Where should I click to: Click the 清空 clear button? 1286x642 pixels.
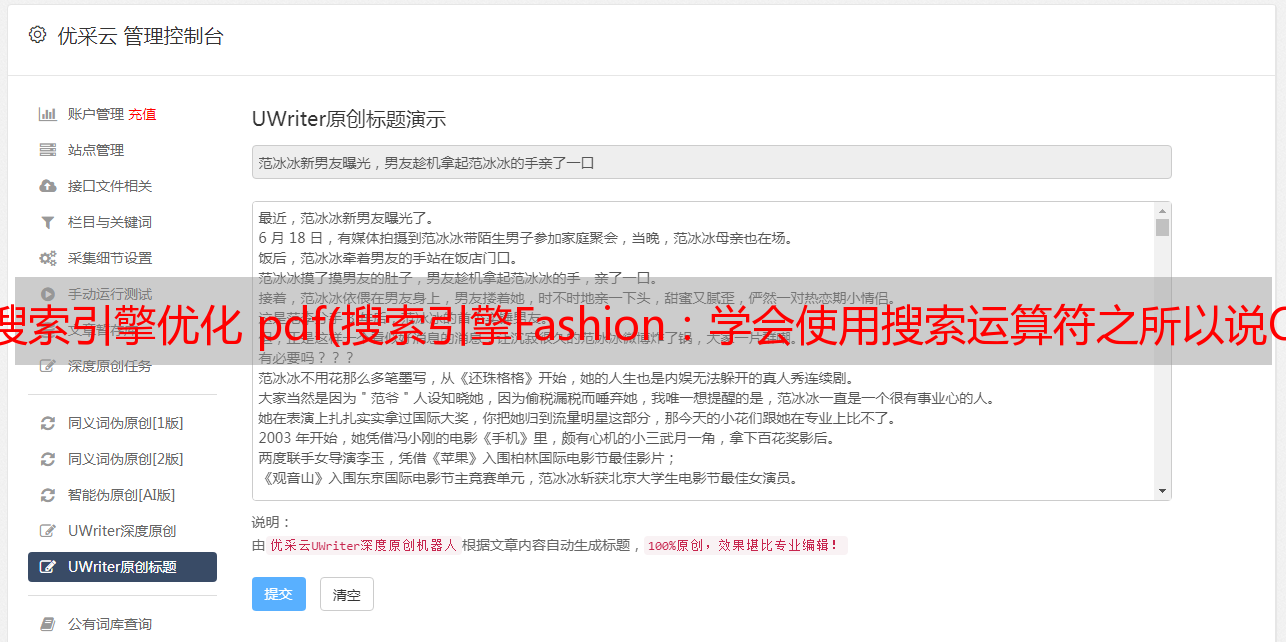(347, 594)
